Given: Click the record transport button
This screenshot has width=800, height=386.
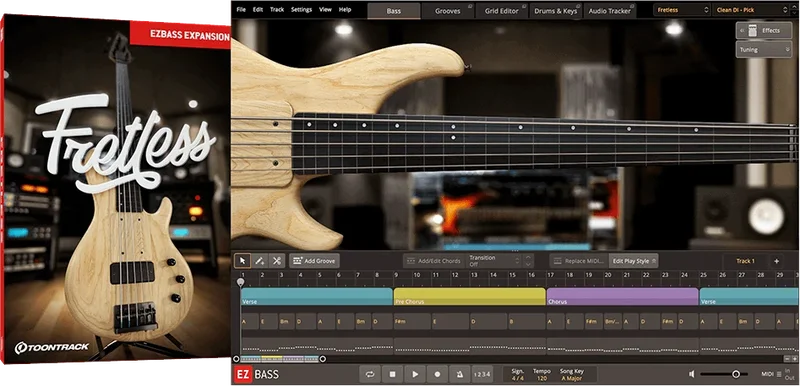Looking at the screenshot, I should pyautogui.click(x=437, y=374).
